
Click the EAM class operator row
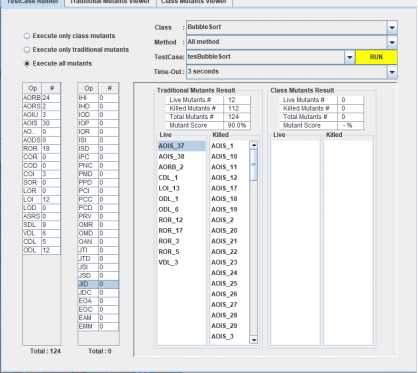coord(98,318)
